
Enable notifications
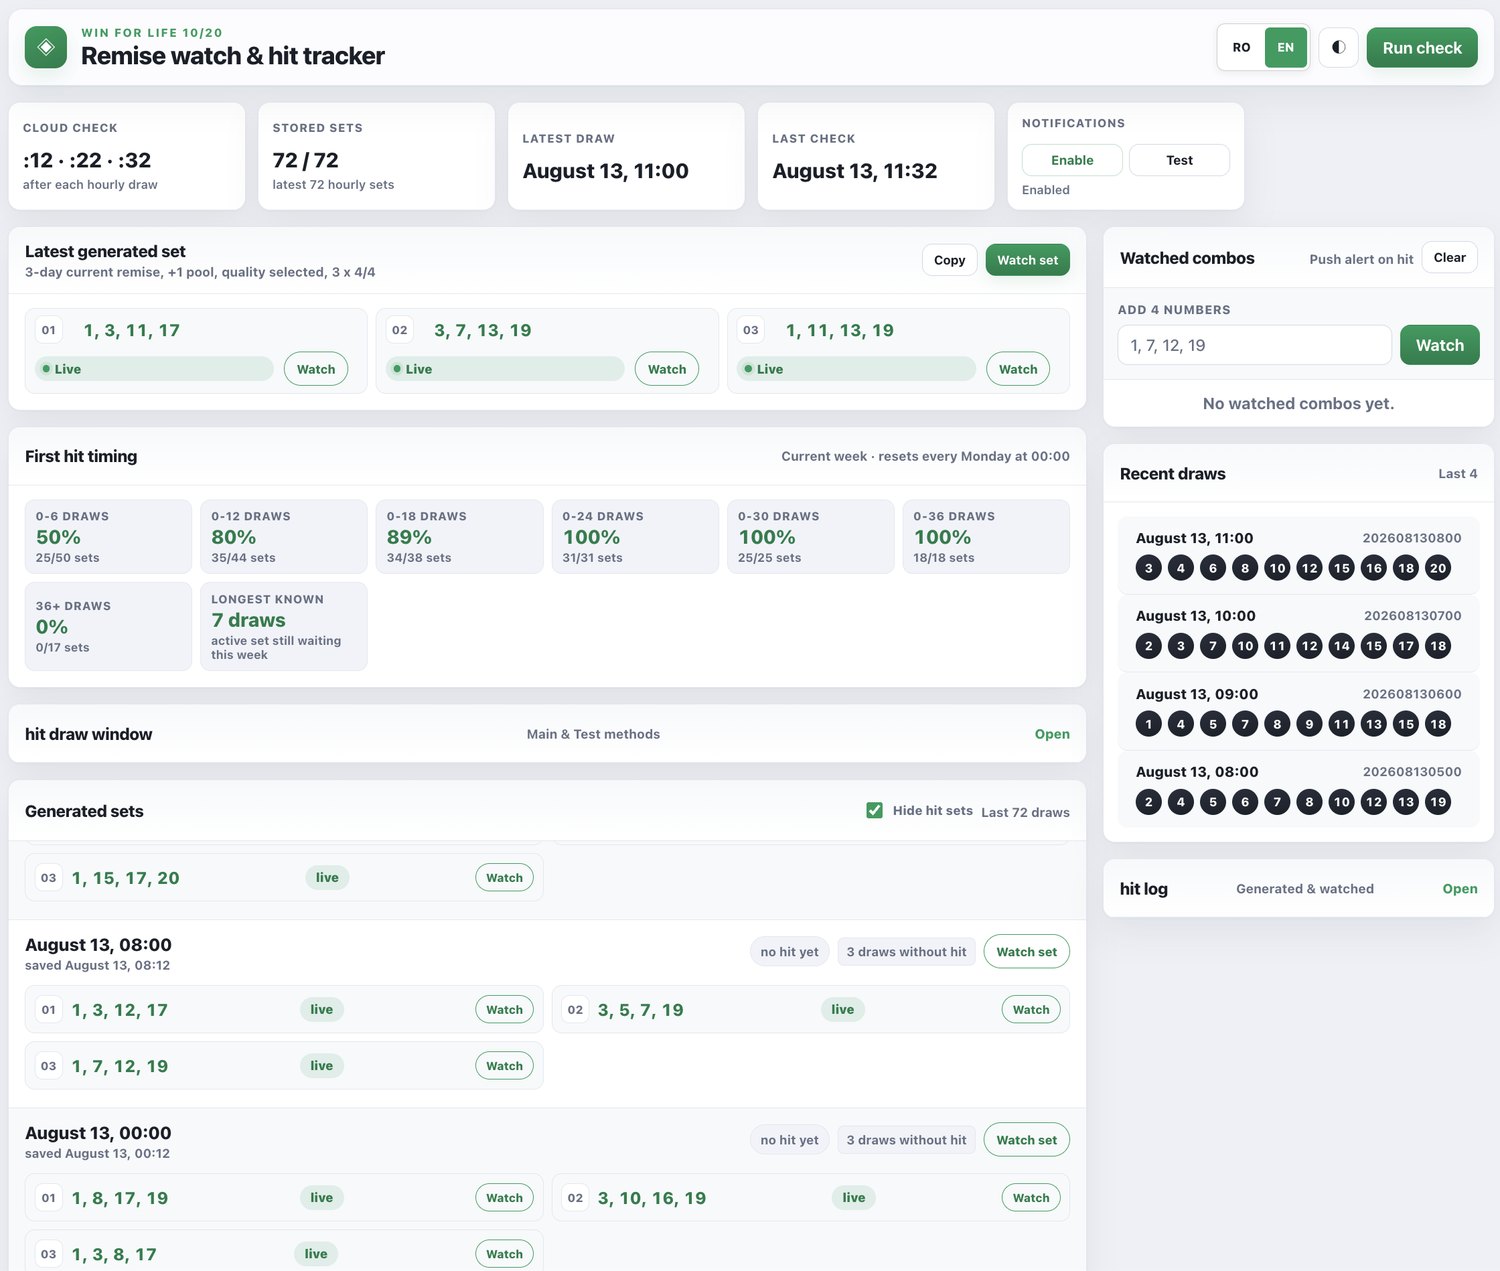tap(1072, 160)
